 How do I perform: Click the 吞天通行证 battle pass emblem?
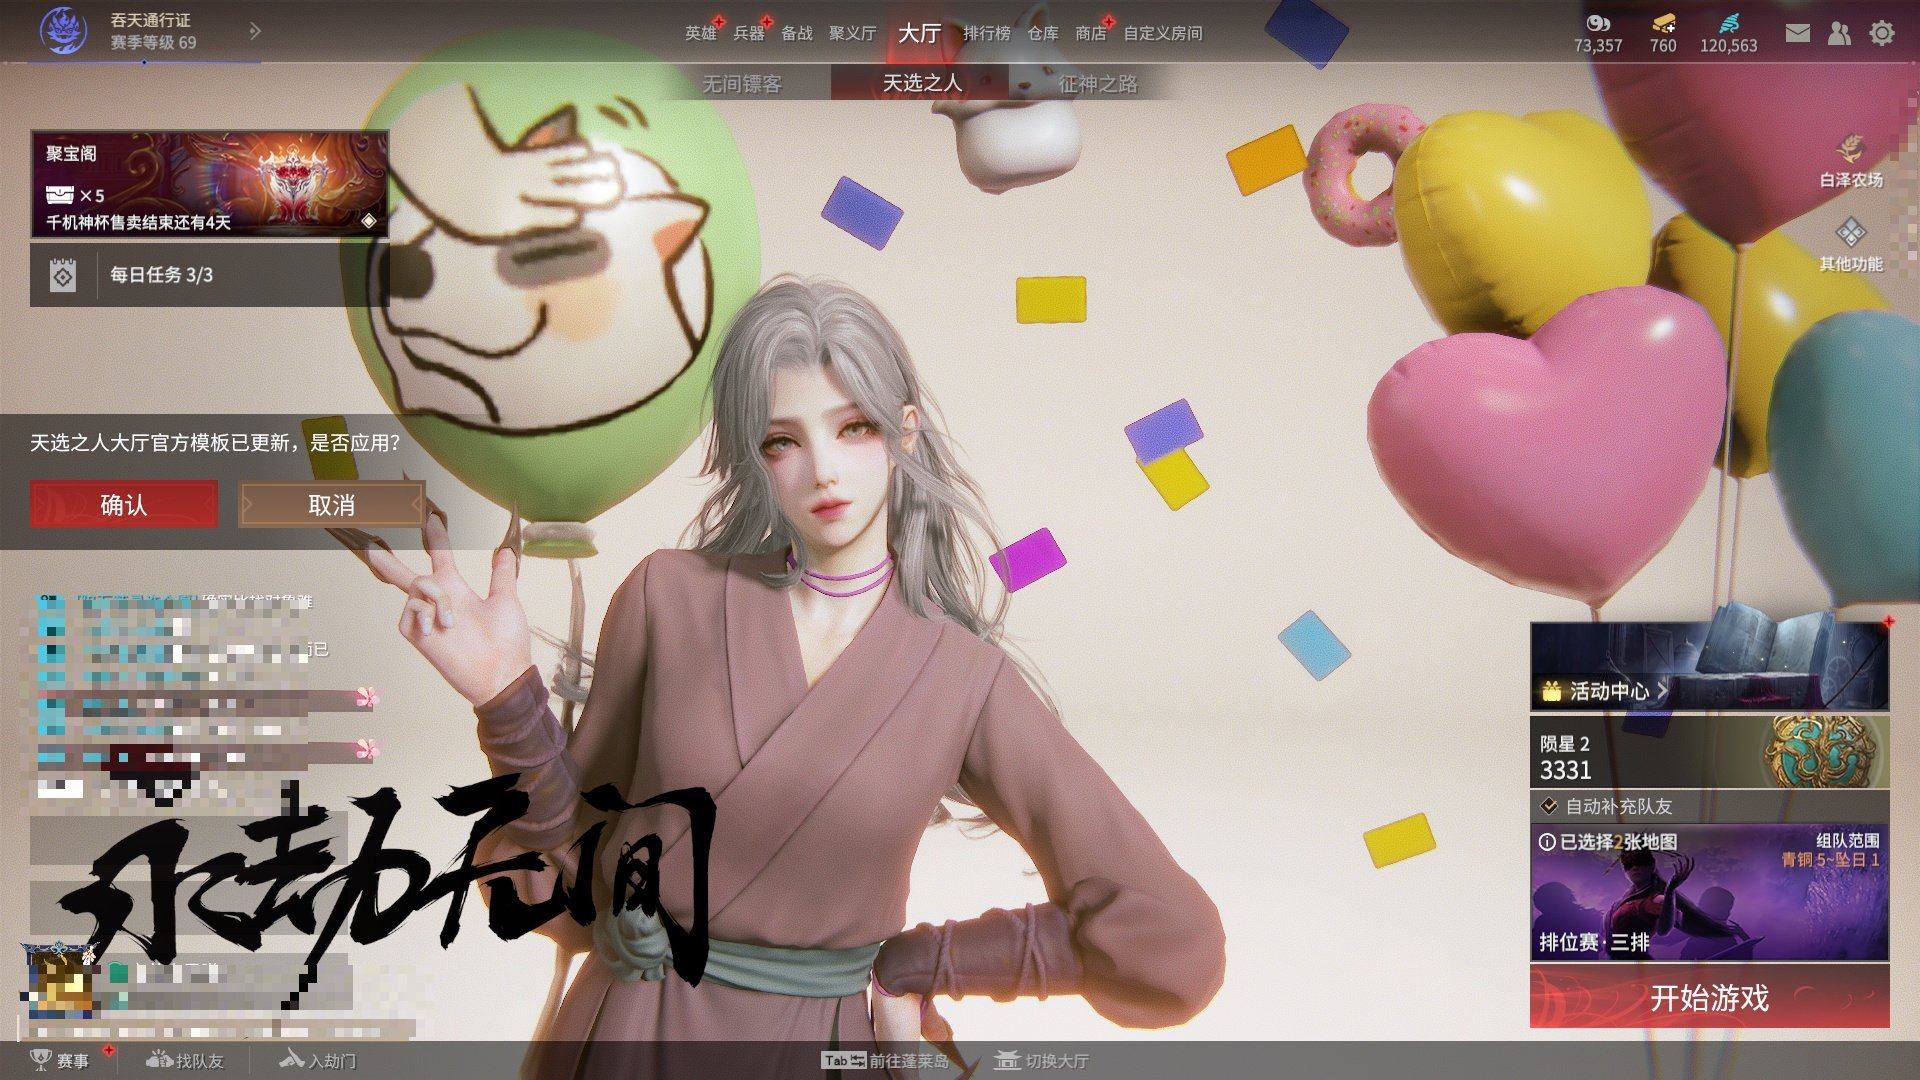coord(63,31)
